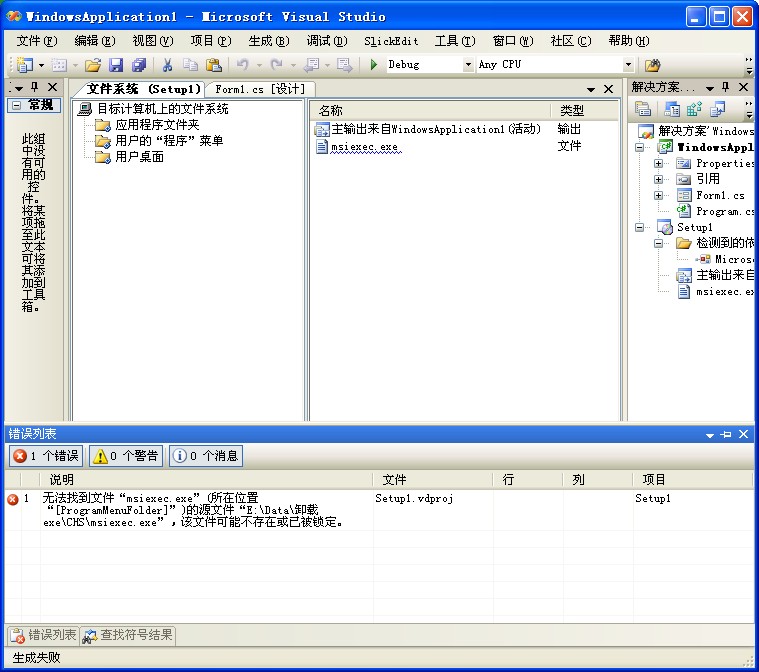Click the Copy toolbar icon
The image size is (759, 672).
[x=190, y=64]
